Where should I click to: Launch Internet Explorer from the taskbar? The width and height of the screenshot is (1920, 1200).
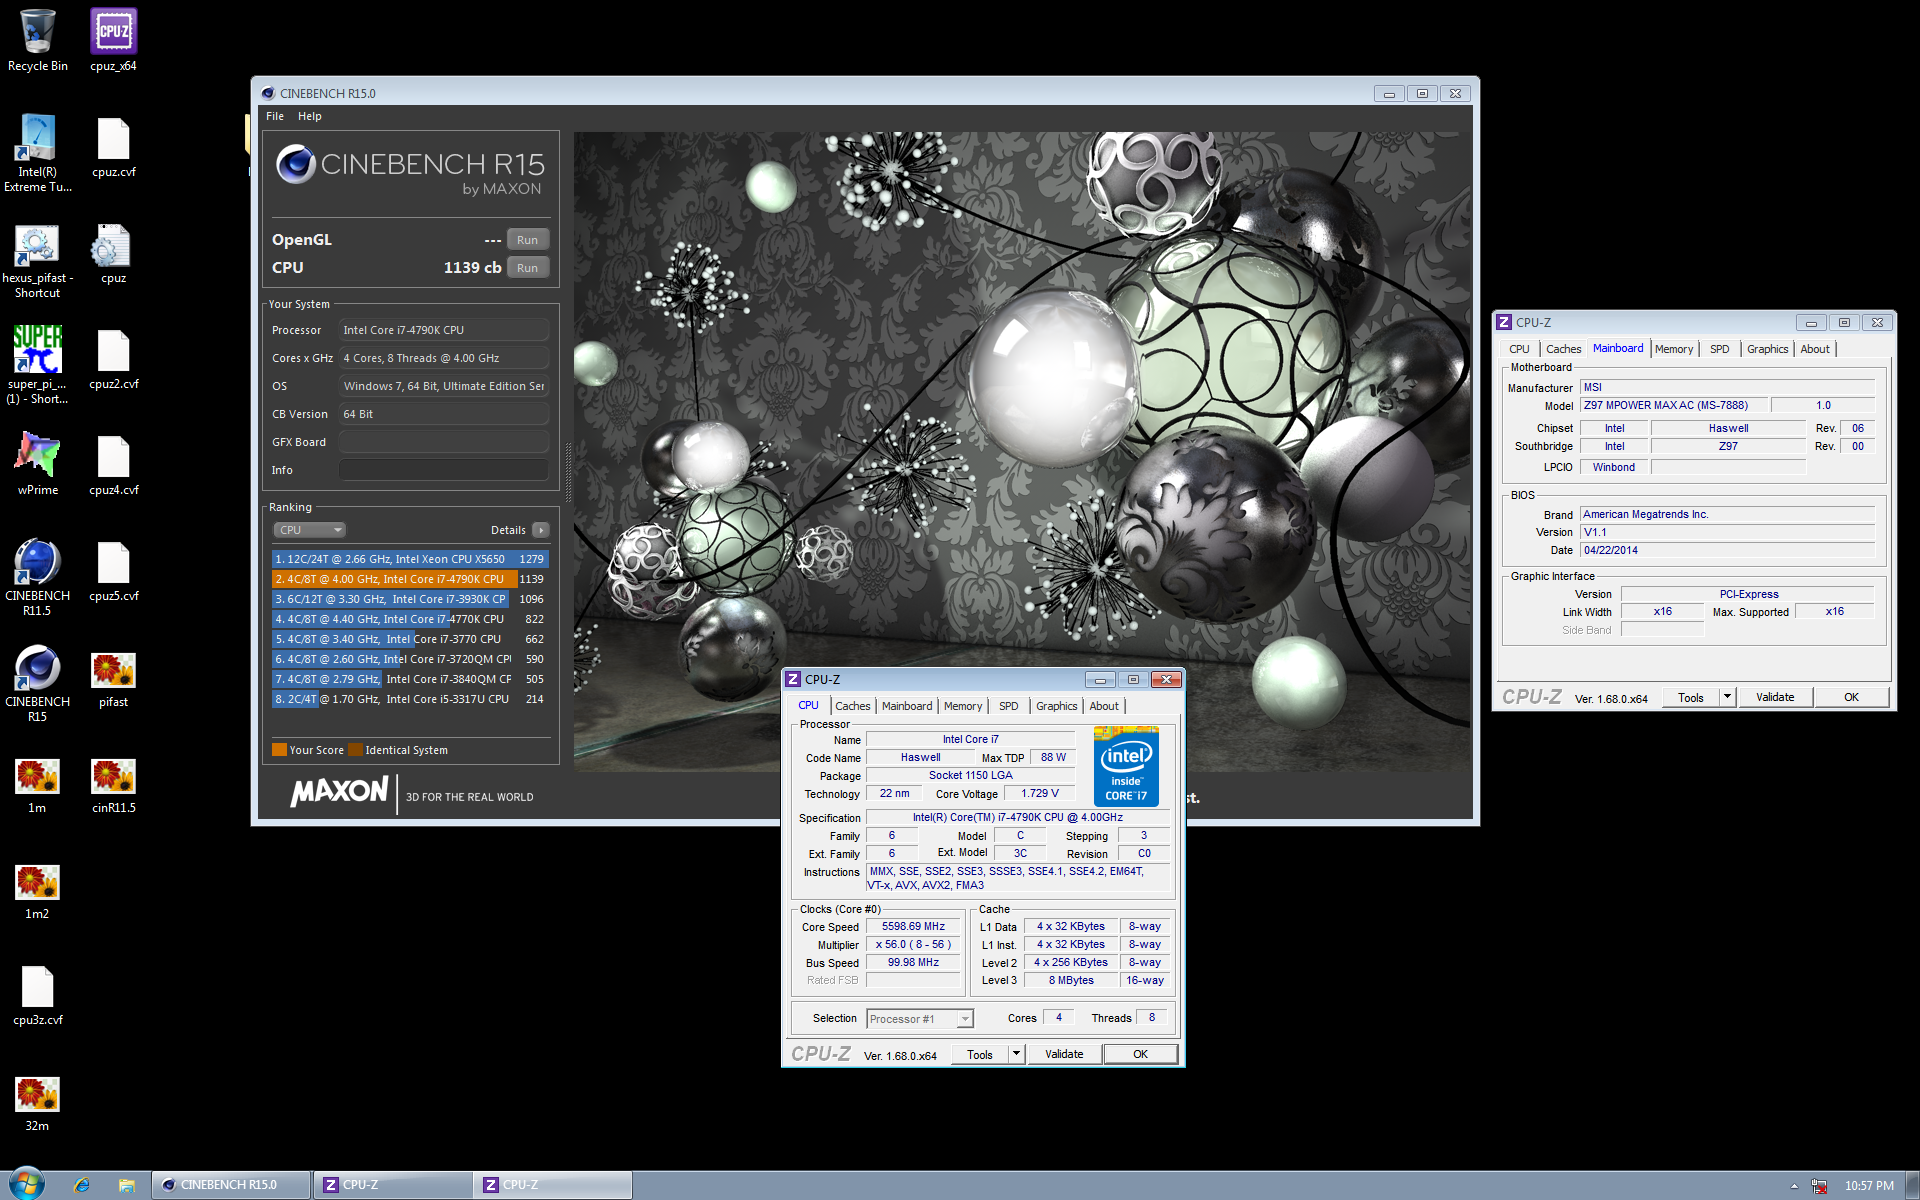click(82, 1185)
